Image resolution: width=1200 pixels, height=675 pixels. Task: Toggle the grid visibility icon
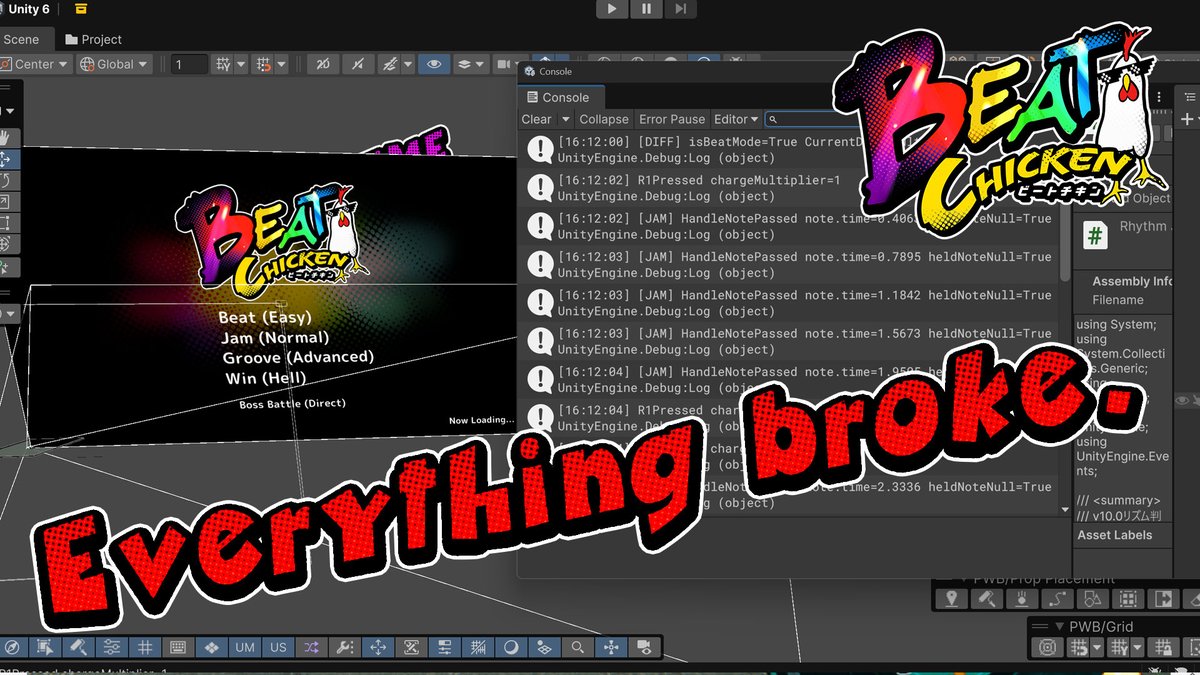224,64
